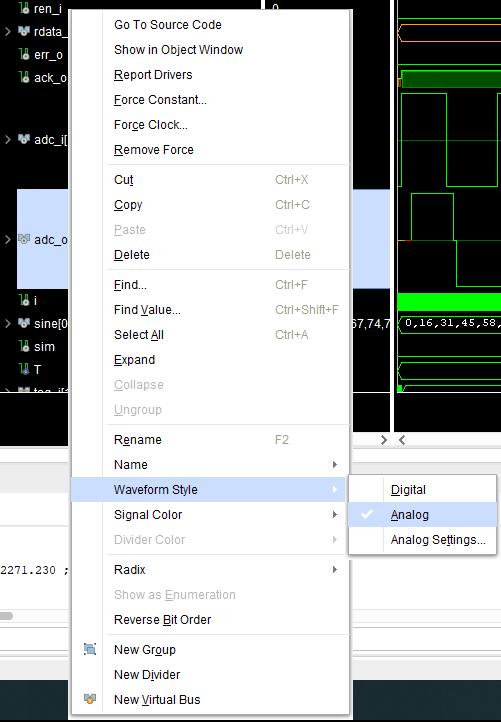Open Analog Settings dialog

[x=422, y=540]
